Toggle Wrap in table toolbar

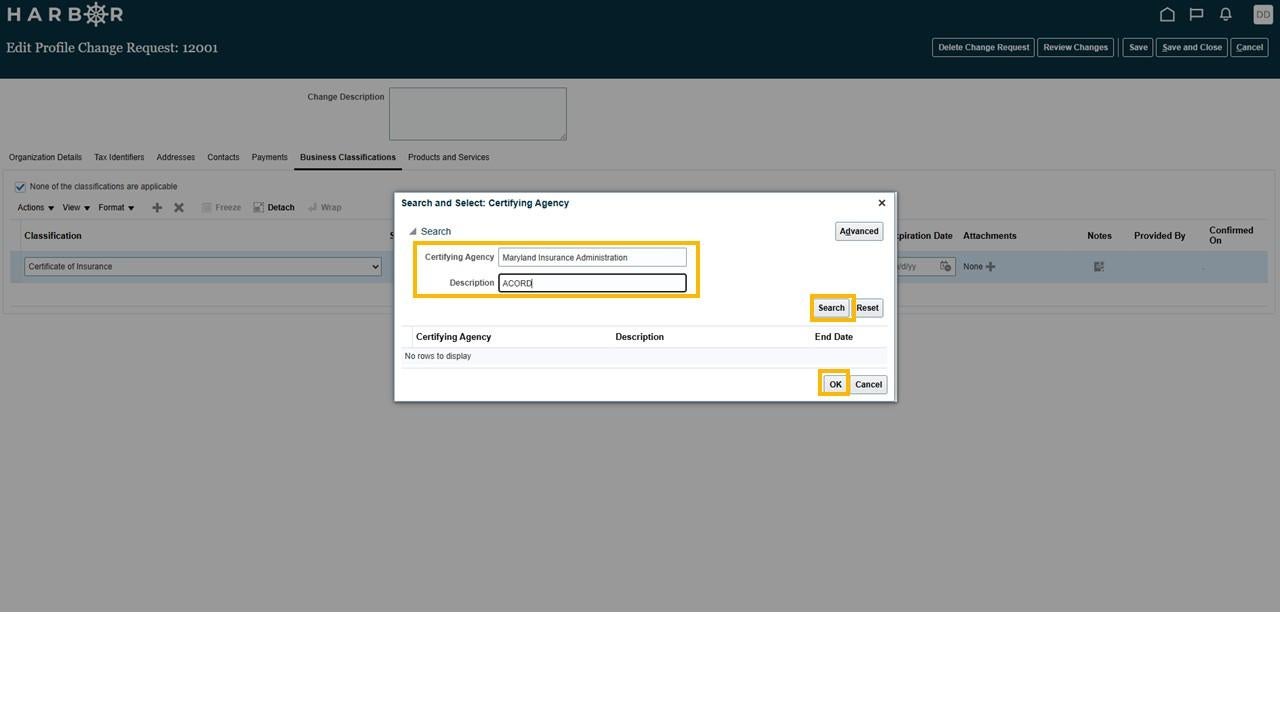coord(324,208)
